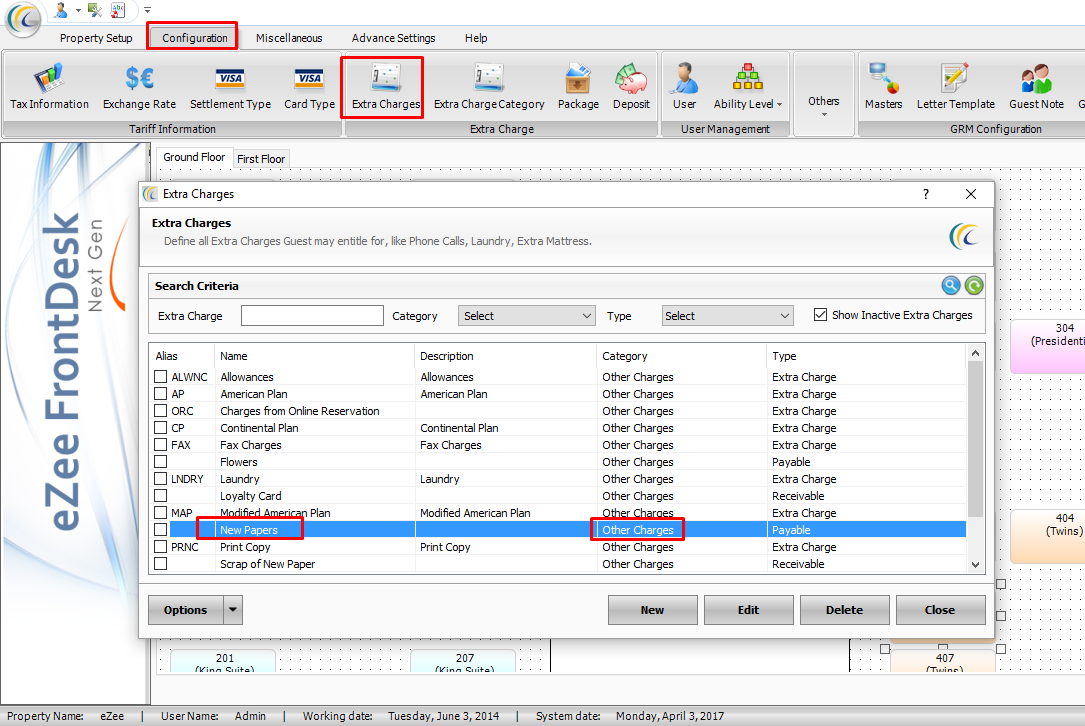Switch to the Ground Floor tab

point(194,157)
